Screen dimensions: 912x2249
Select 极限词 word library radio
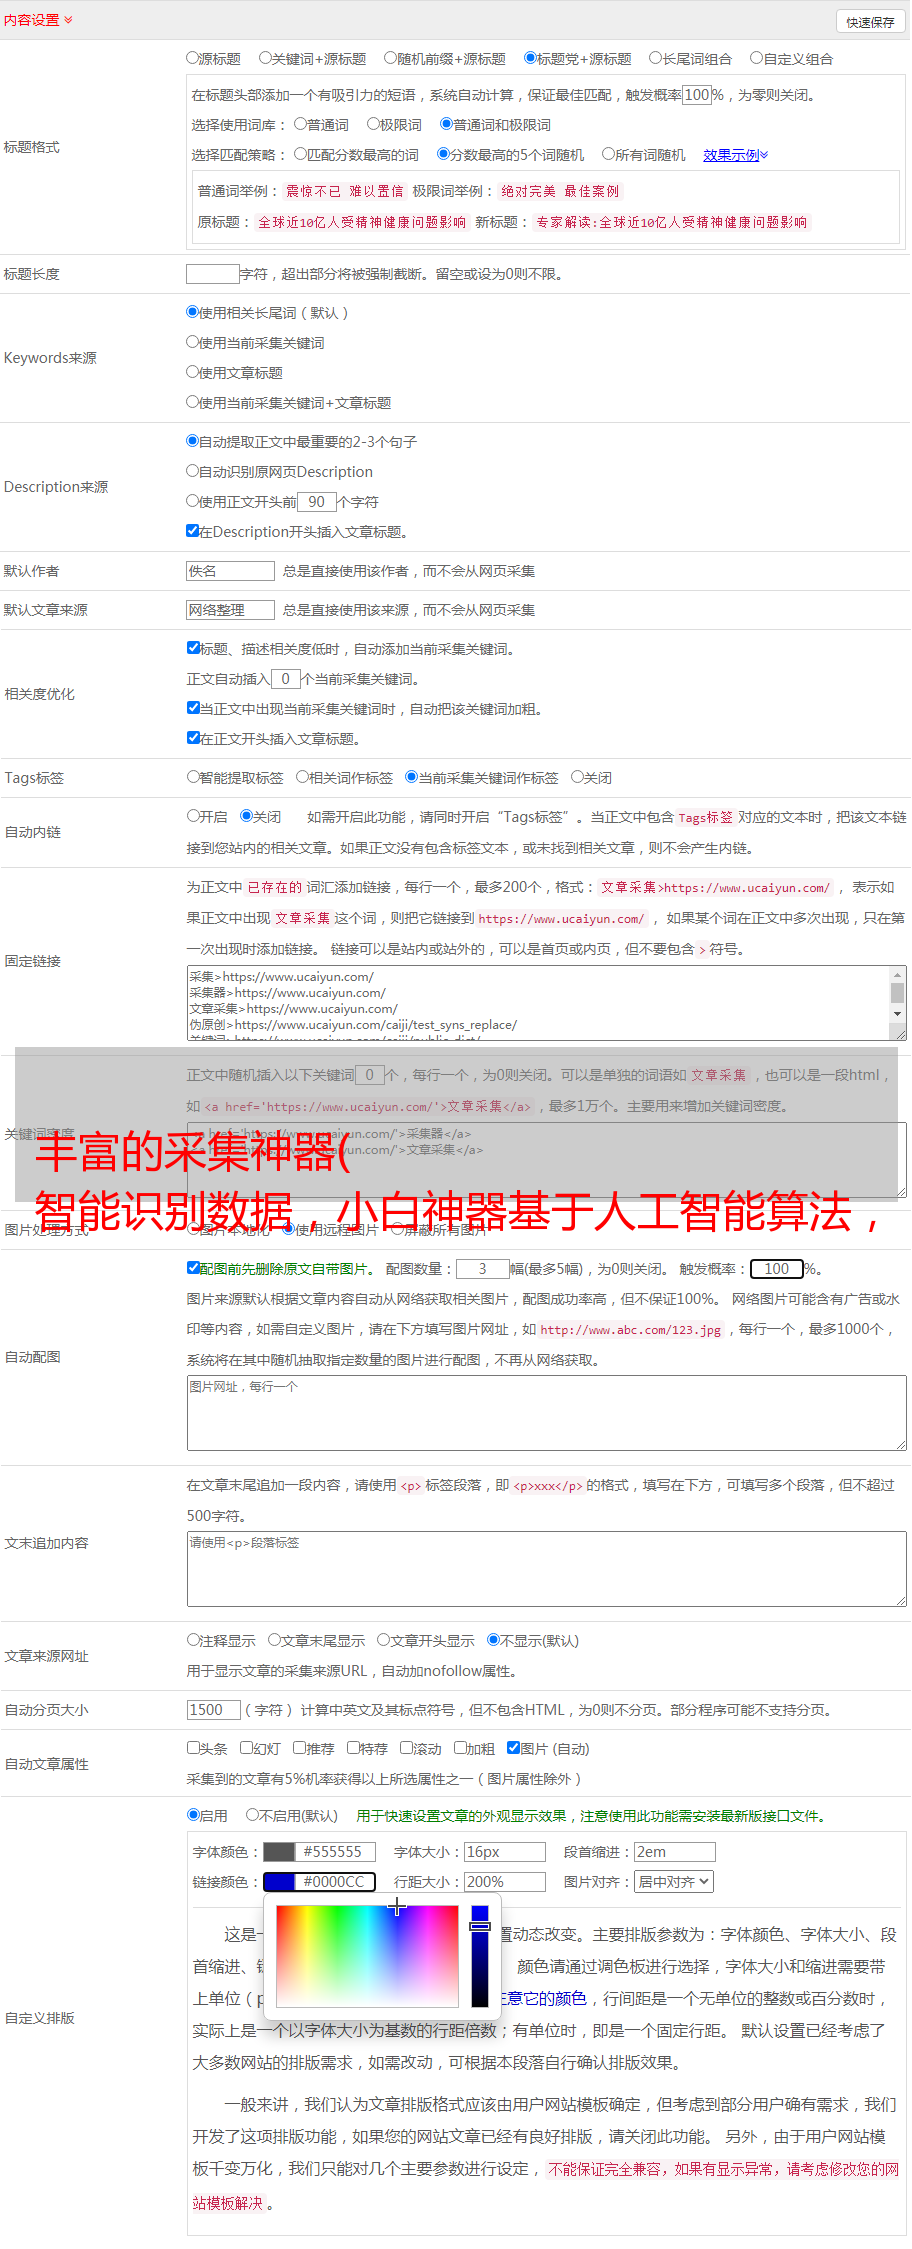point(373,124)
